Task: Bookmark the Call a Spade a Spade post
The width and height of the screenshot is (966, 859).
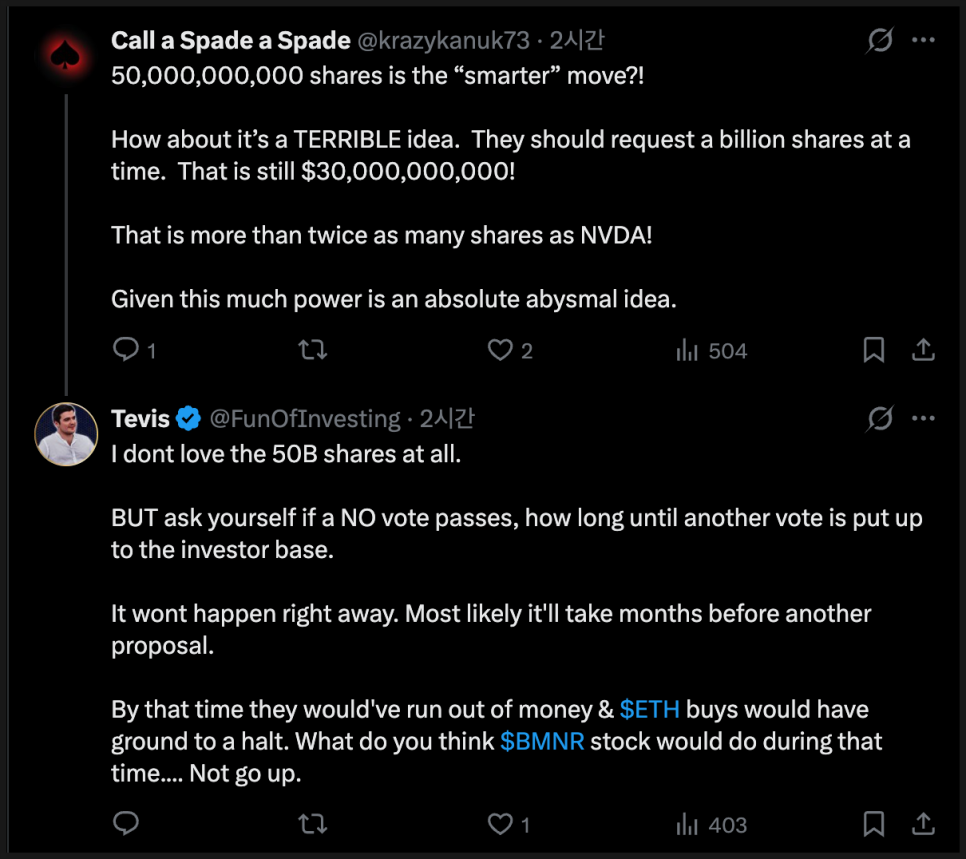Action: pyautogui.click(x=873, y=350)
